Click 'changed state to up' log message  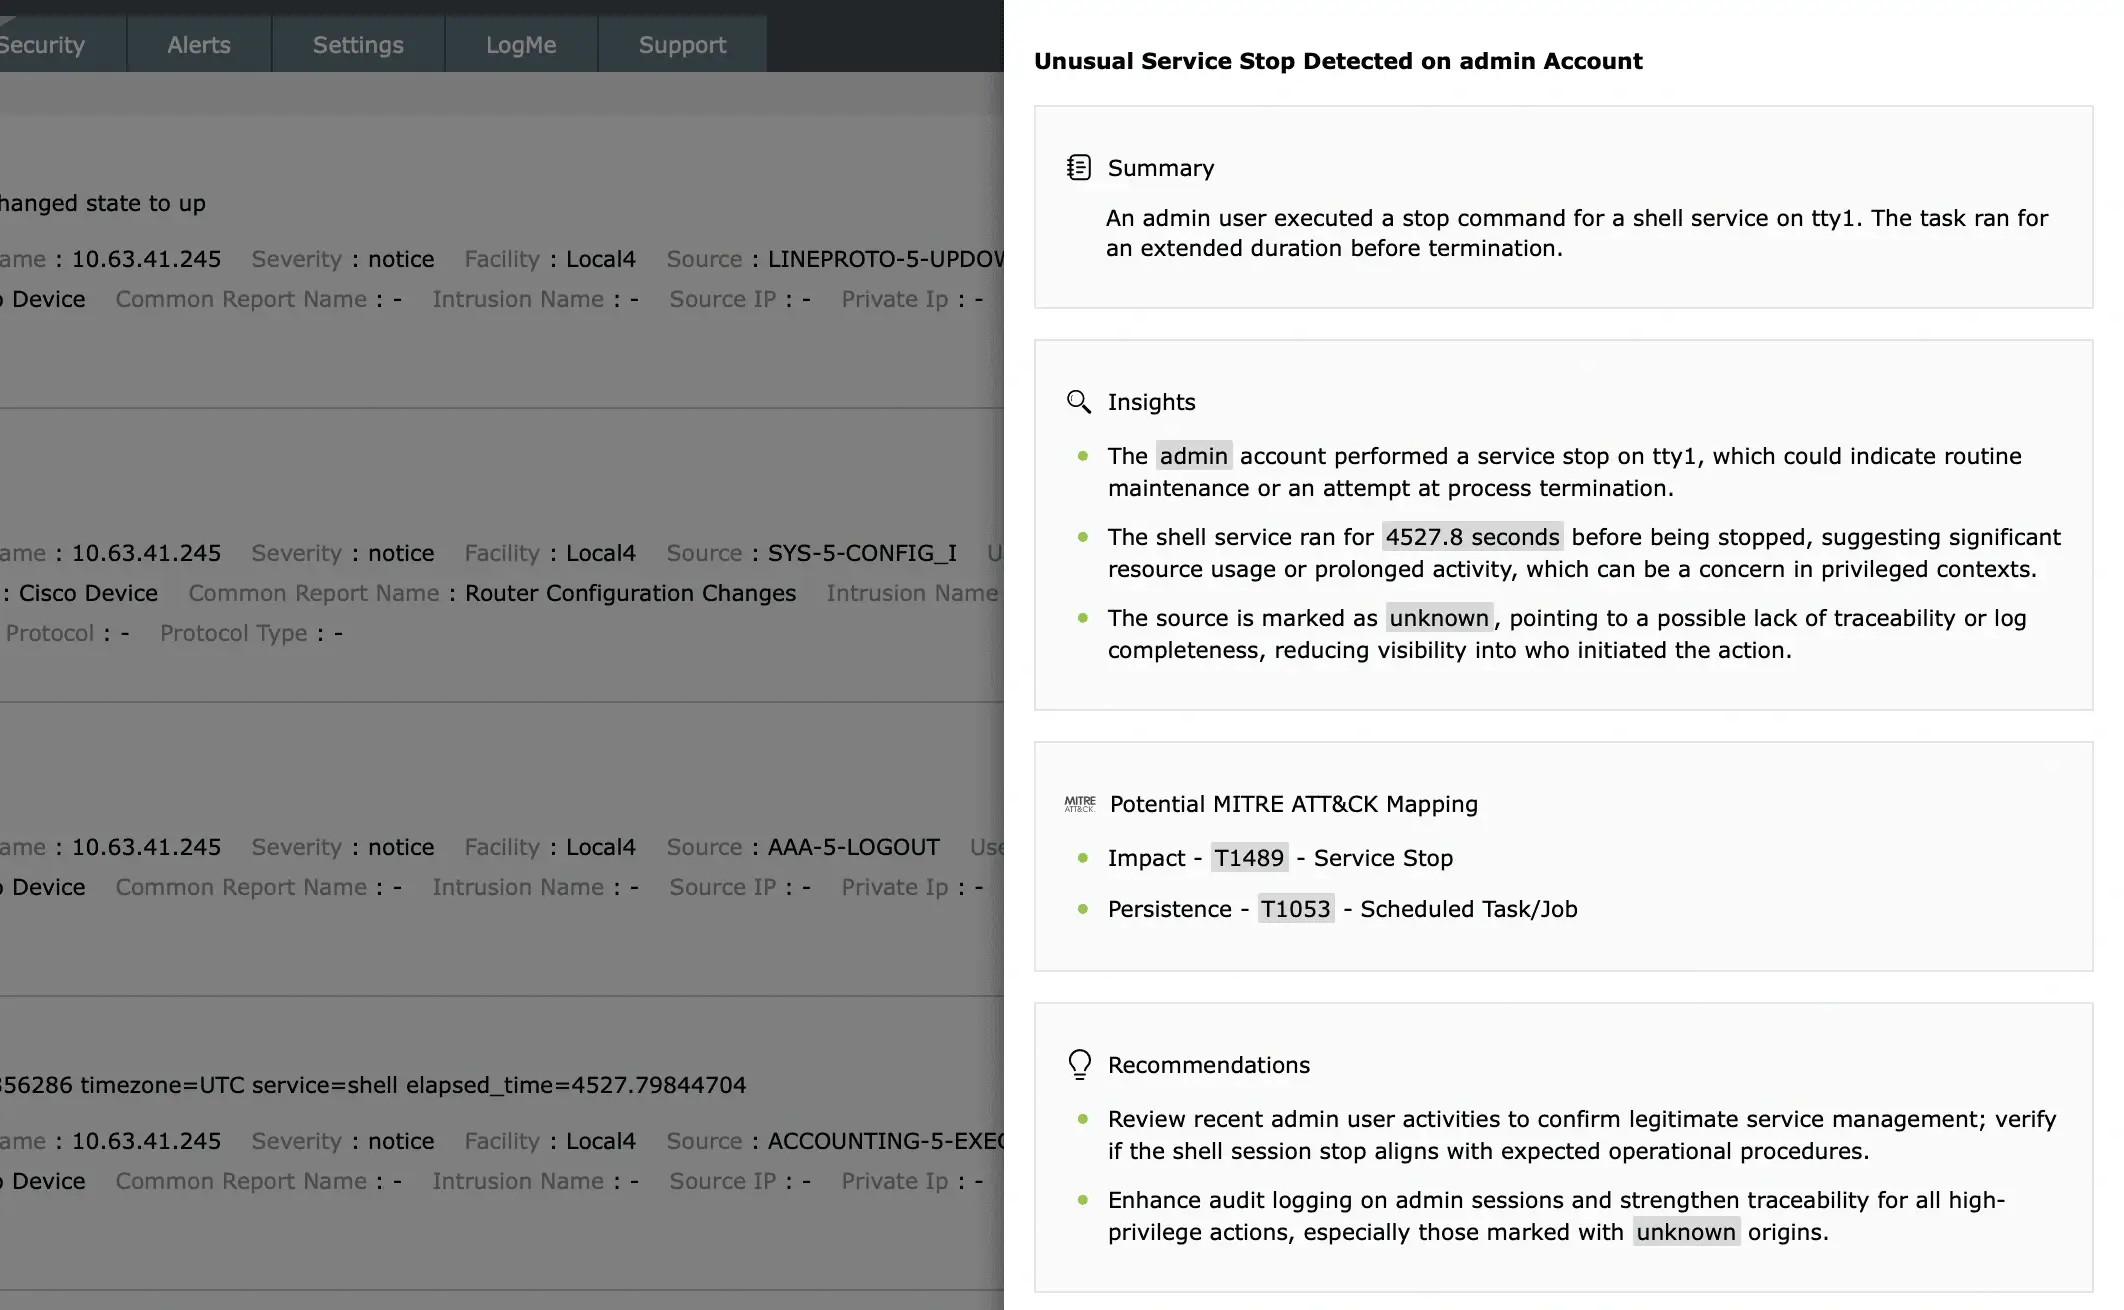click(103, 203)
